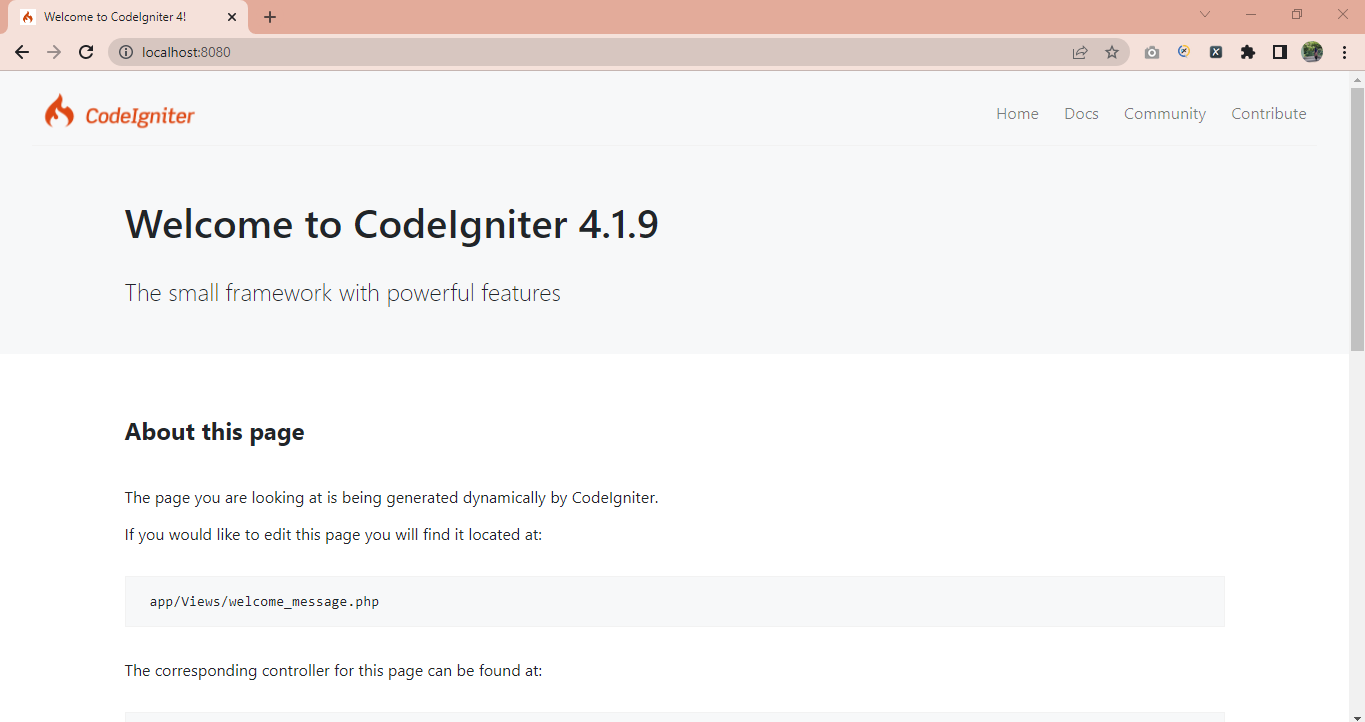Open a new tab with plus button

[x=270, y=17]
